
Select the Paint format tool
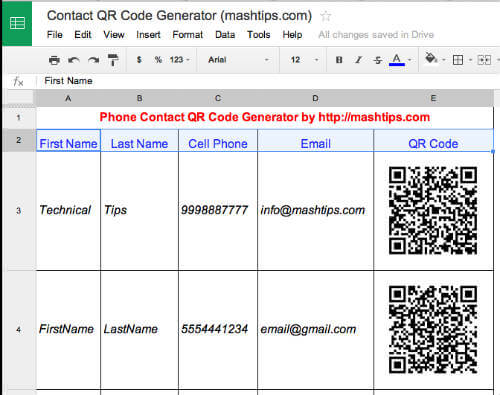pyautogui.click(x=113, y=60)
